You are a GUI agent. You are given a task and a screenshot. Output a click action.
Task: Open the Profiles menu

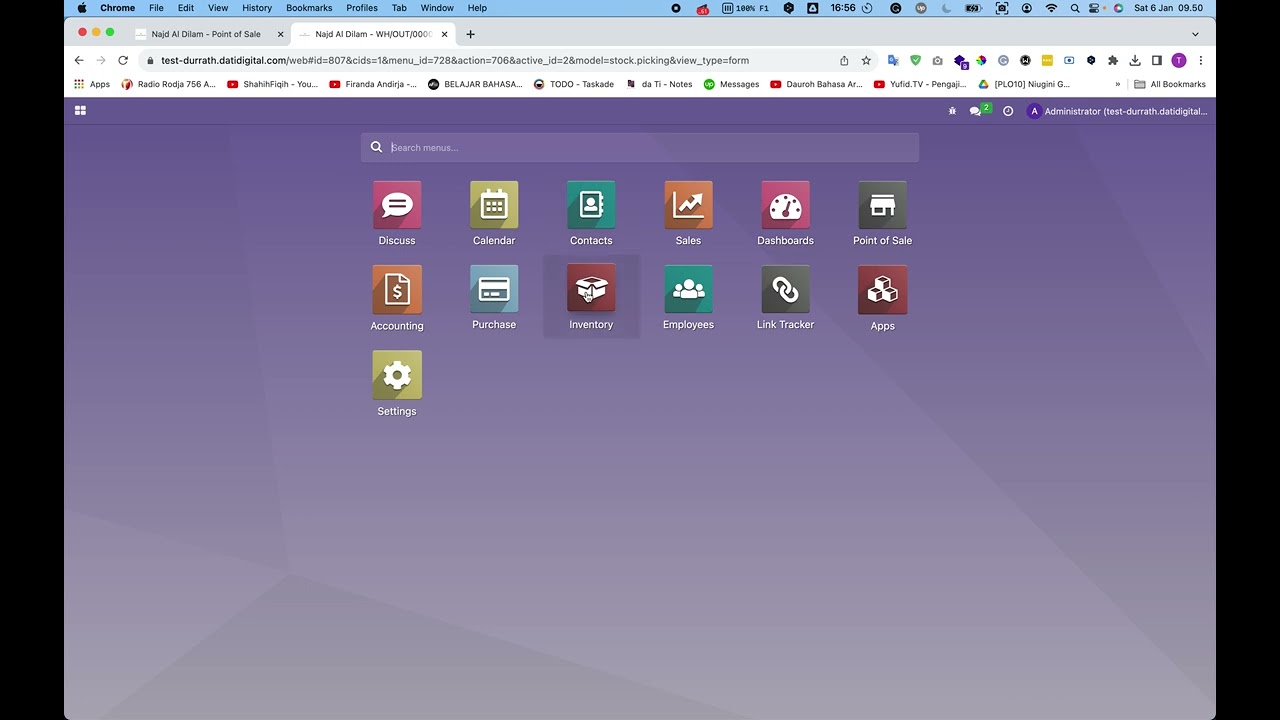(x=362, y=8)
